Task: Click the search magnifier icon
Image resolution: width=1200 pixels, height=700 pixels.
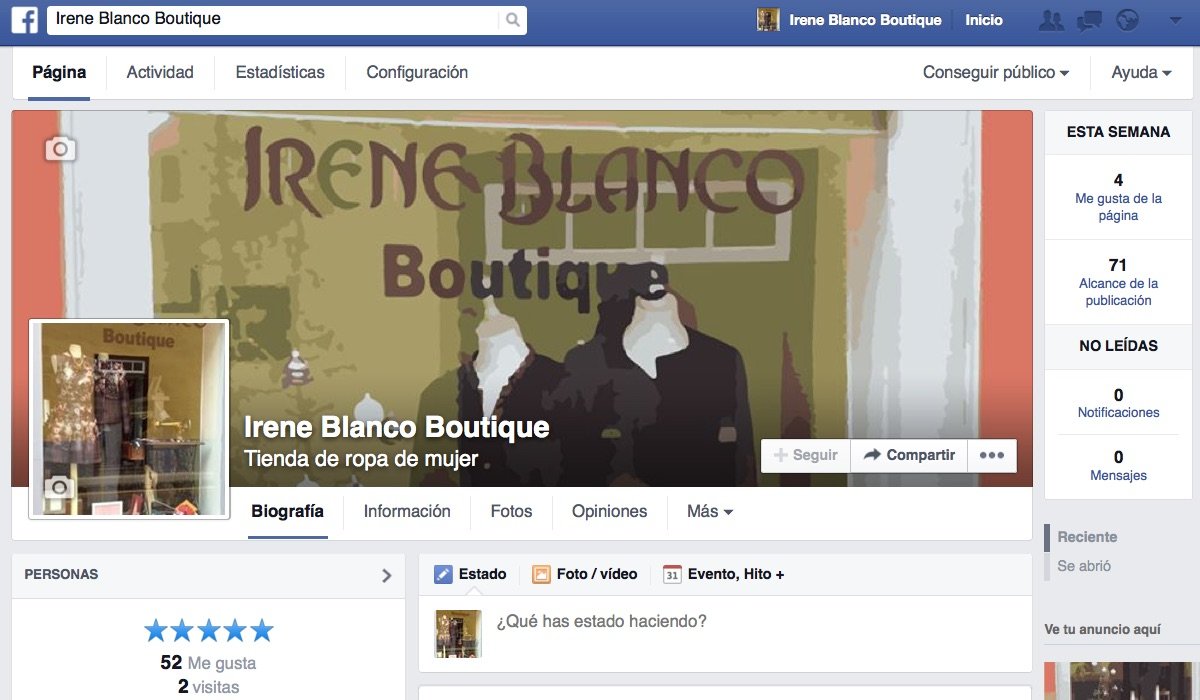Action: tap(512, 20)
